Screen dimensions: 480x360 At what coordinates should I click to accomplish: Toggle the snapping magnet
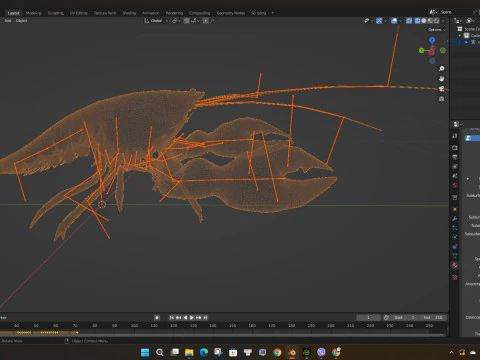[187, 21]
